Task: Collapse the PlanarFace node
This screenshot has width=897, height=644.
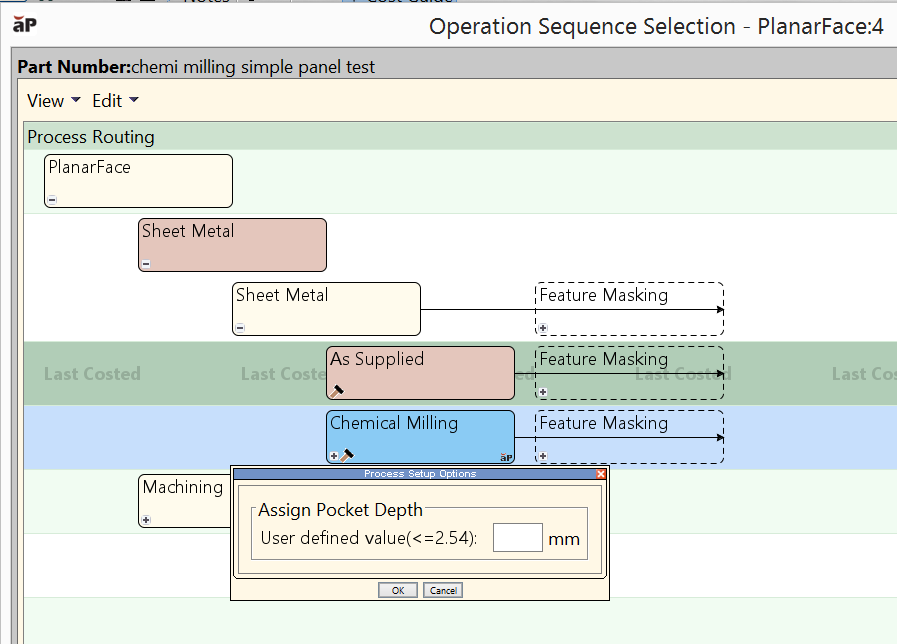Action: coord(52,199)
